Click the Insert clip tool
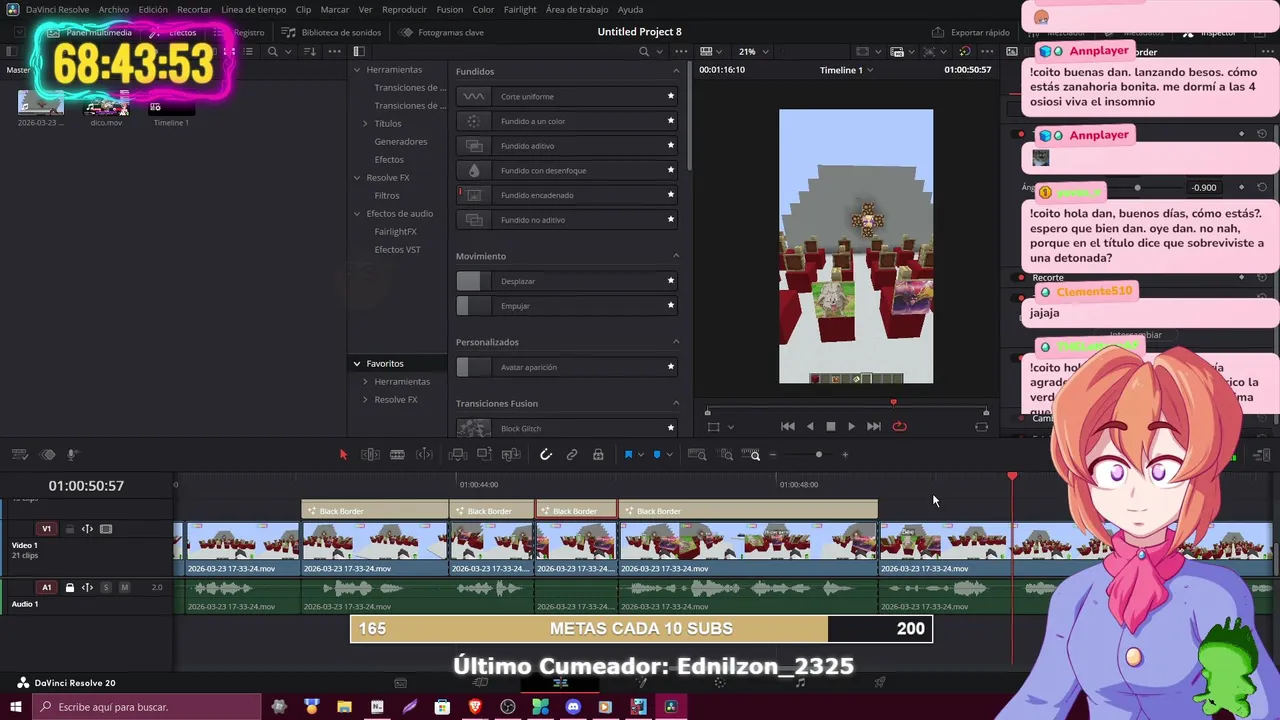The width and height of the screenshot is (1280, 720). (x=458, y=455)
